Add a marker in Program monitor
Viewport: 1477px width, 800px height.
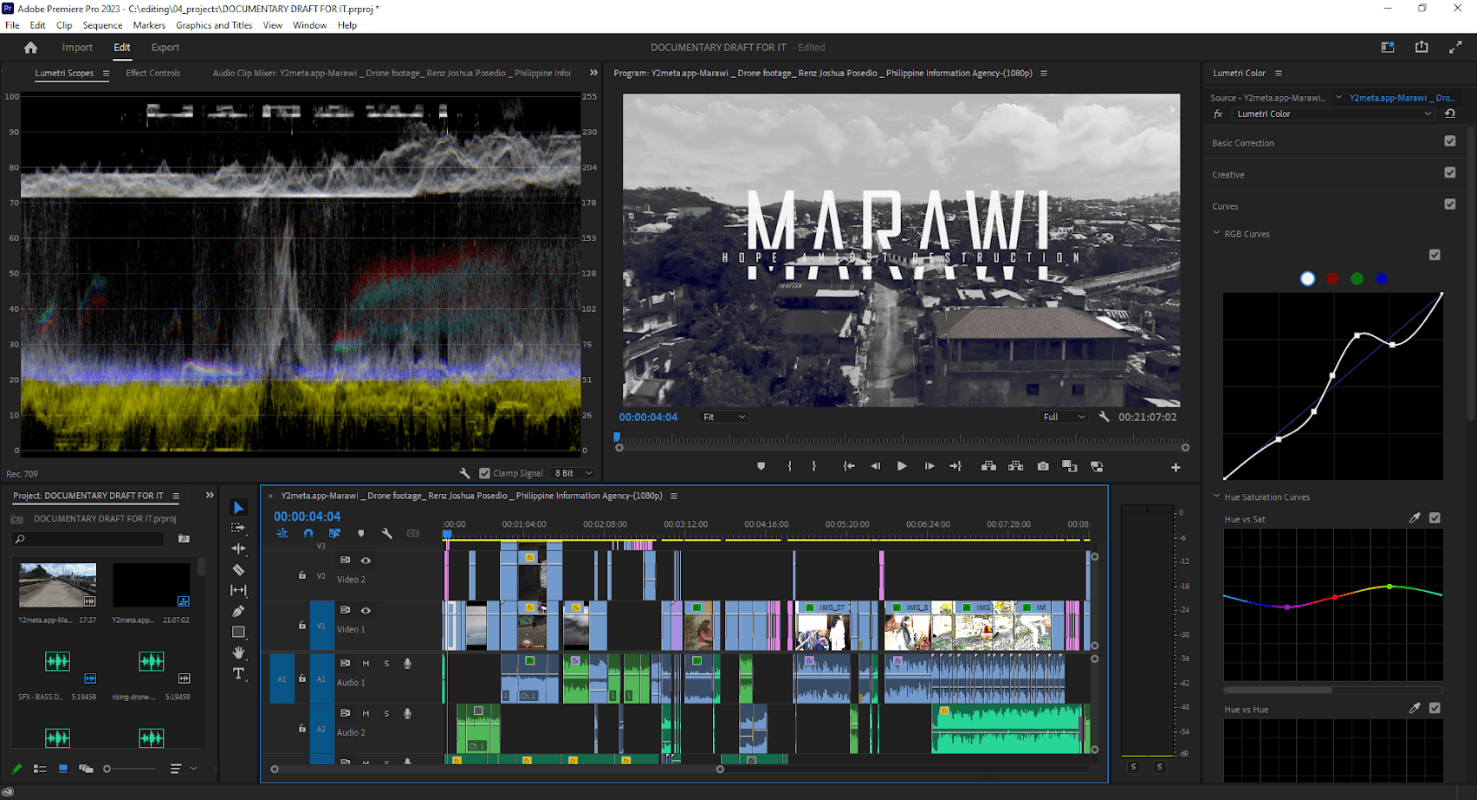pyautogui.click(x=761, y=466)
